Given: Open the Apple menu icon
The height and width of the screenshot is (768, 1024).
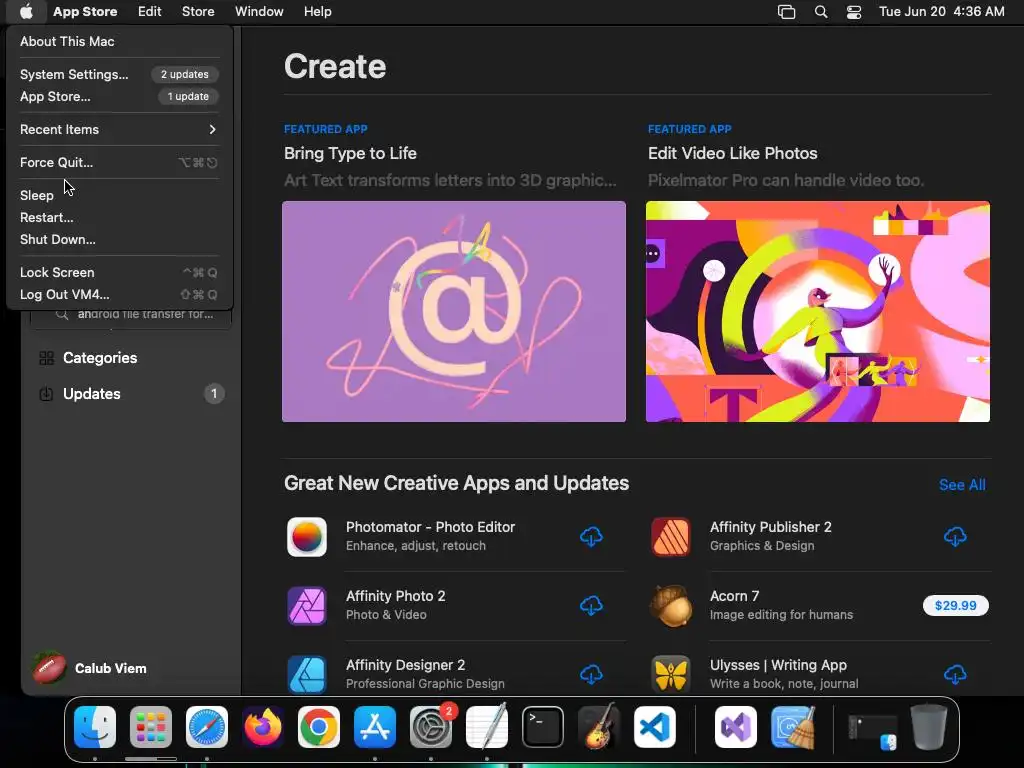Looking at the screenshot, I should [26, 12].
